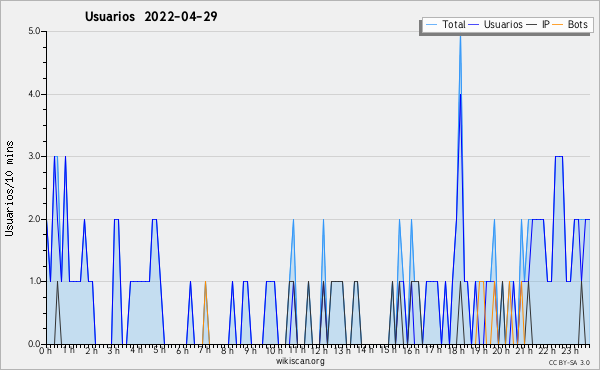Click the '21 h' x-axis label

click(524, 350)
